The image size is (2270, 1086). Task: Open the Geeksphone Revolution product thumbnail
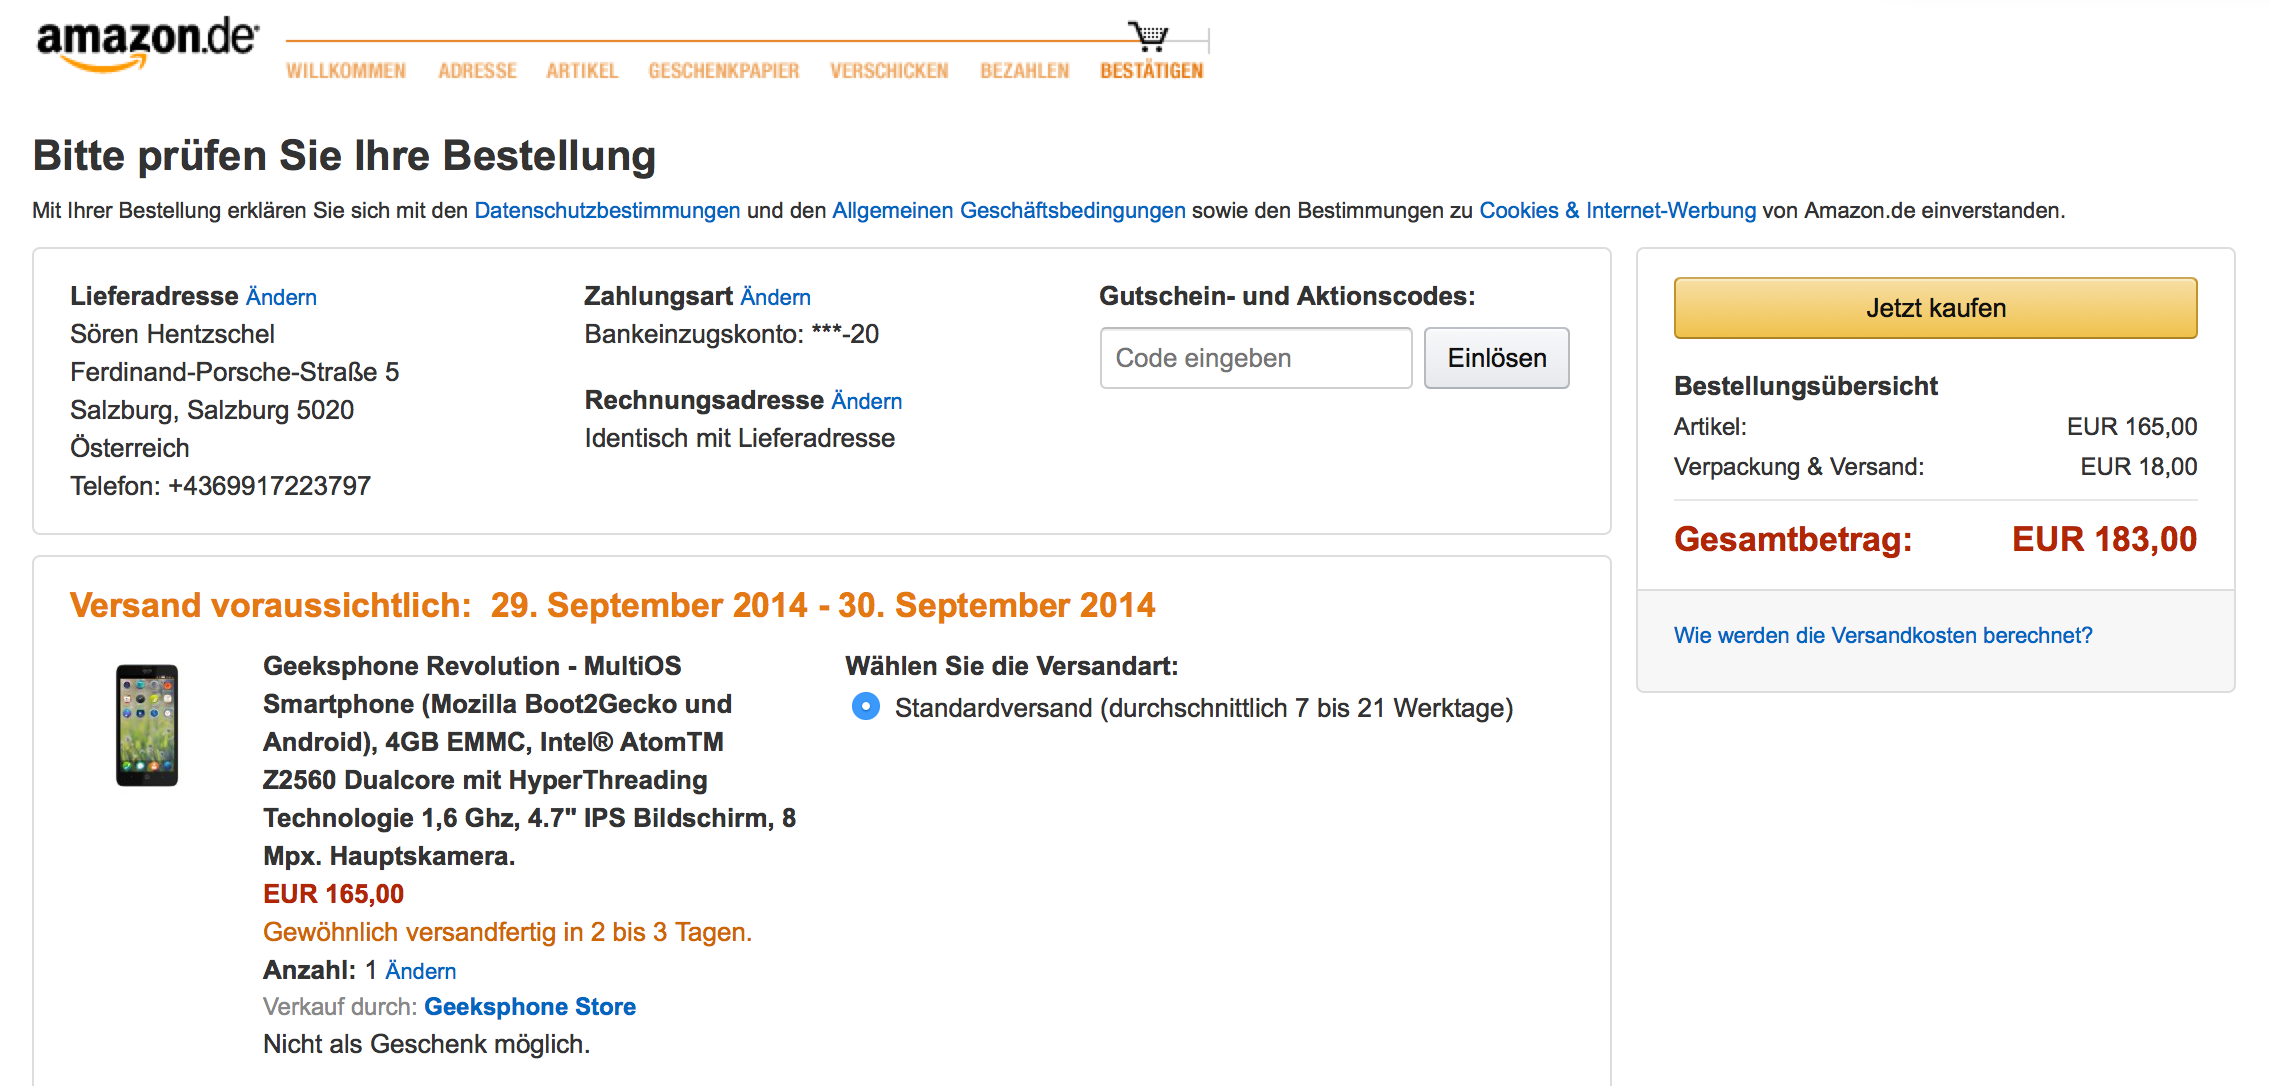coord(147,725)
